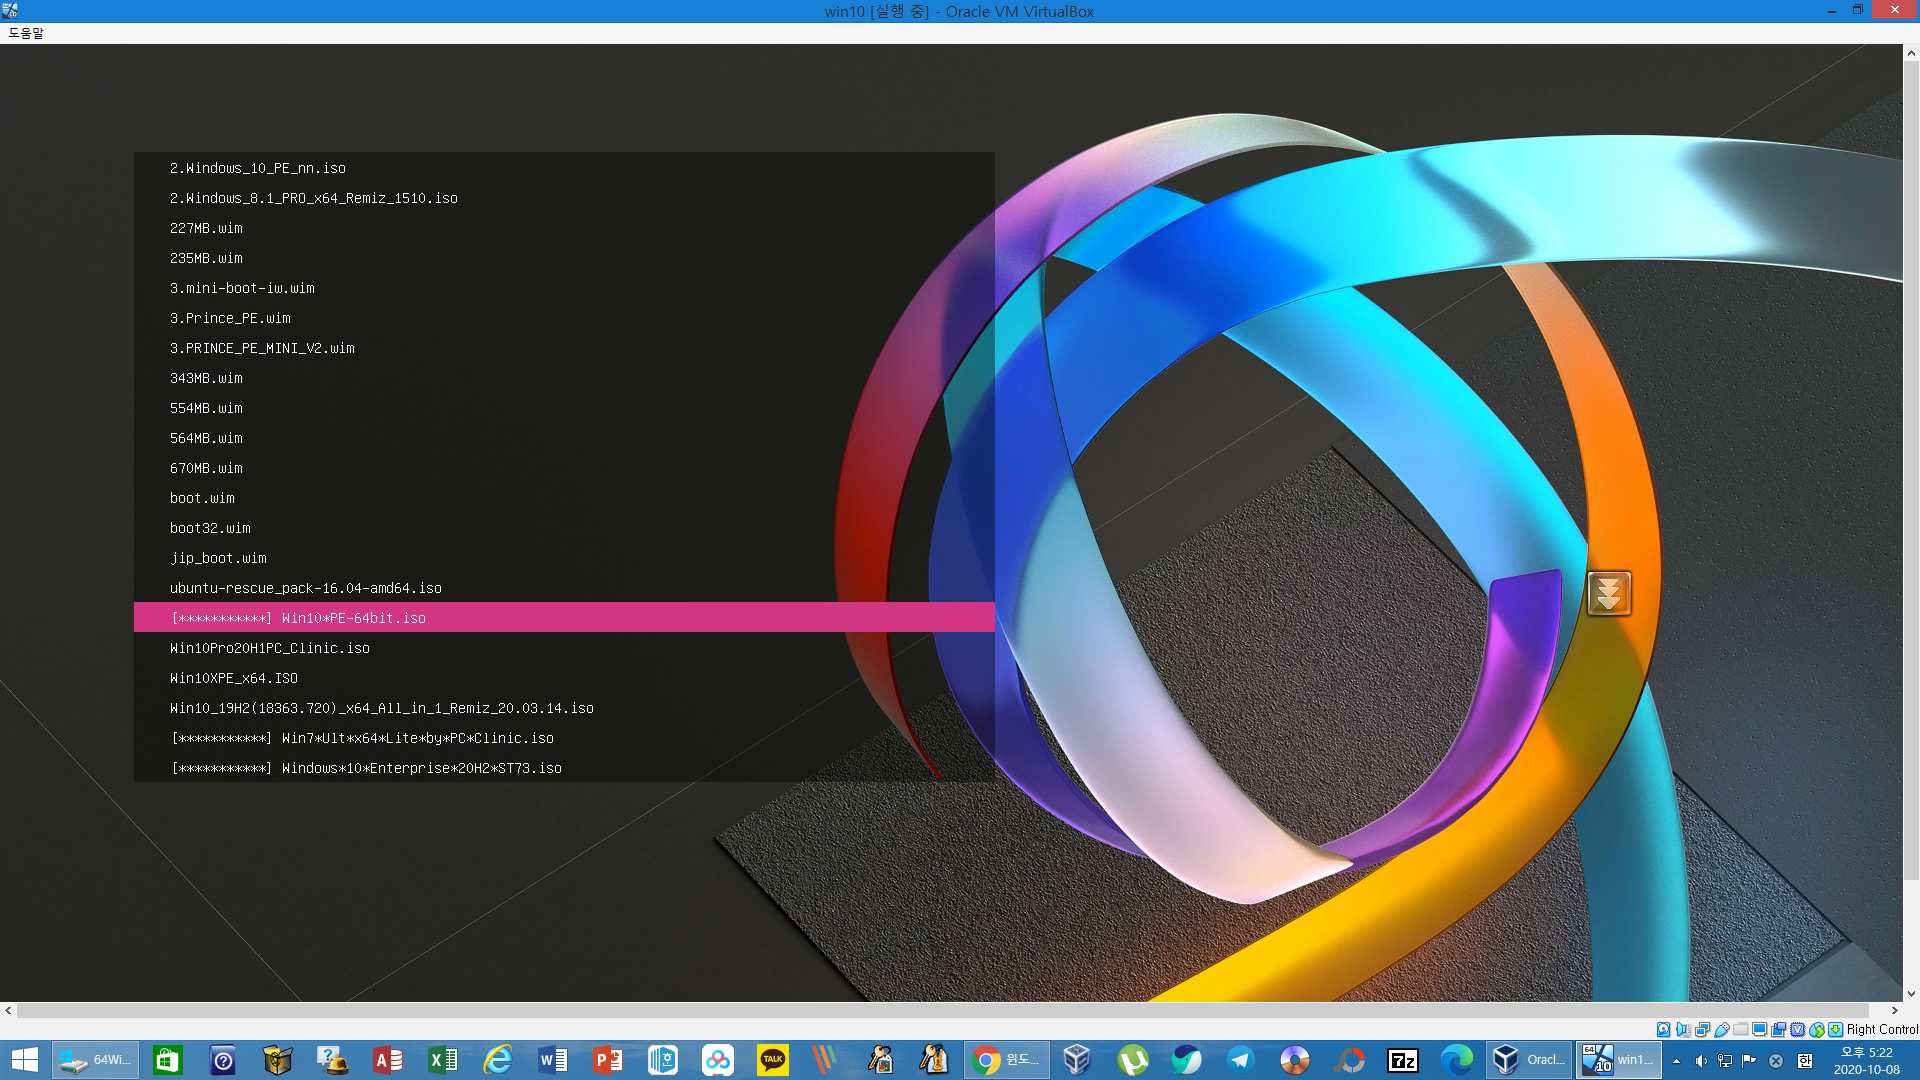The height and width of the screenshot is (1080, 1920).
Task: Launch Windows Store from taskbar
Action: [168, 1060]
